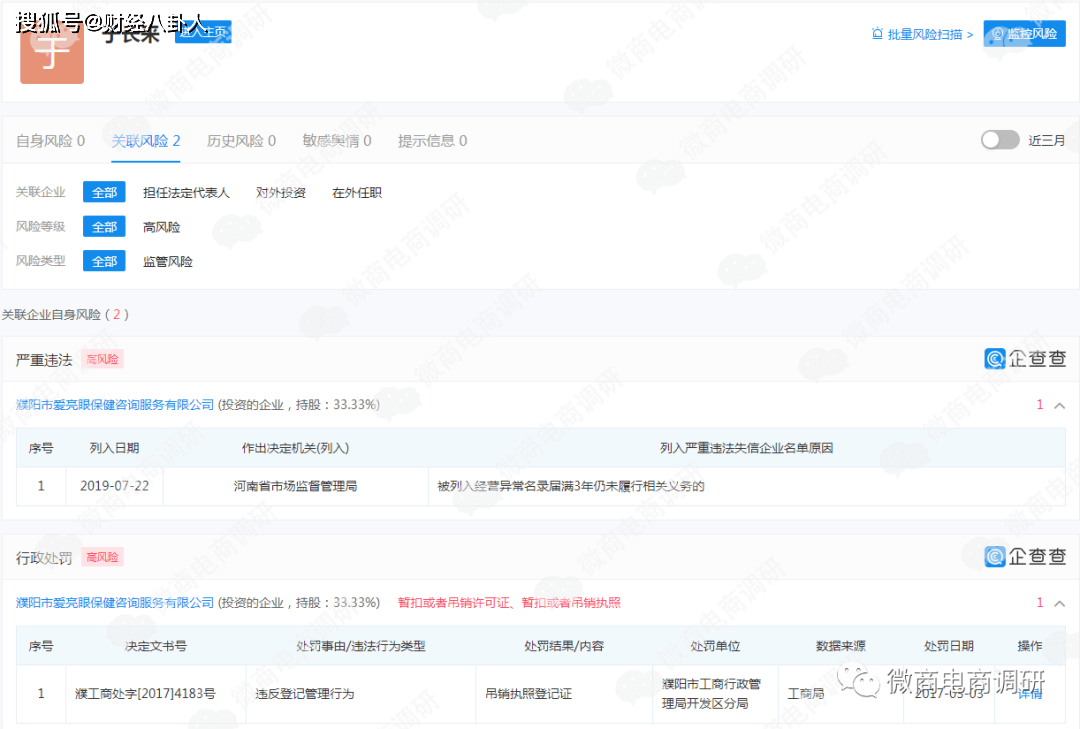
Task: Filter 关联企业 by 担任法定代表人
Action: coord(186,193)
